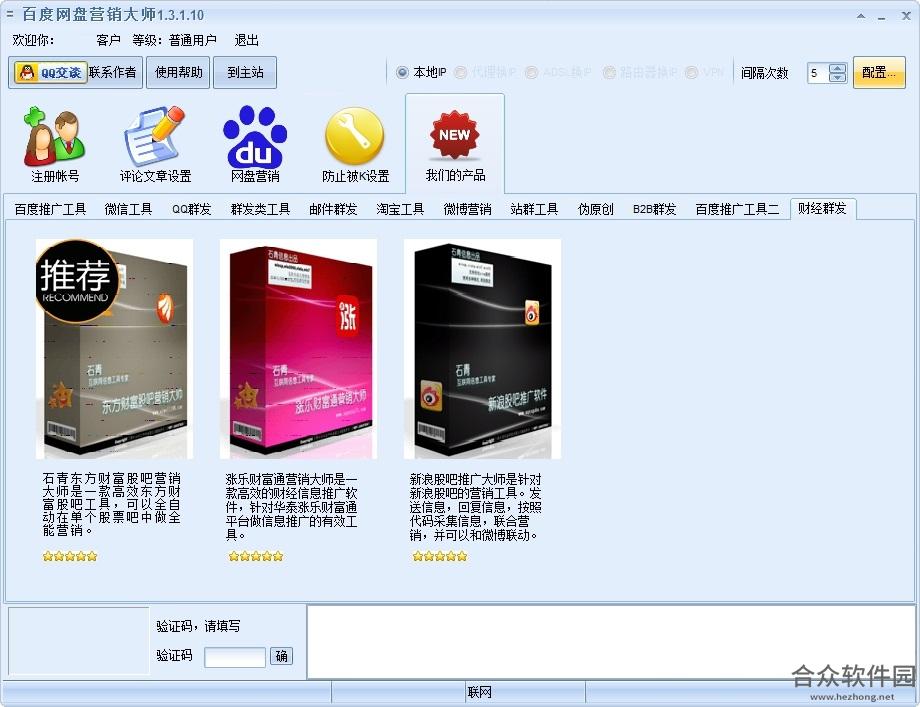
Task: Open 评论文章设置 comment article settings
Action: coord(155,144)
